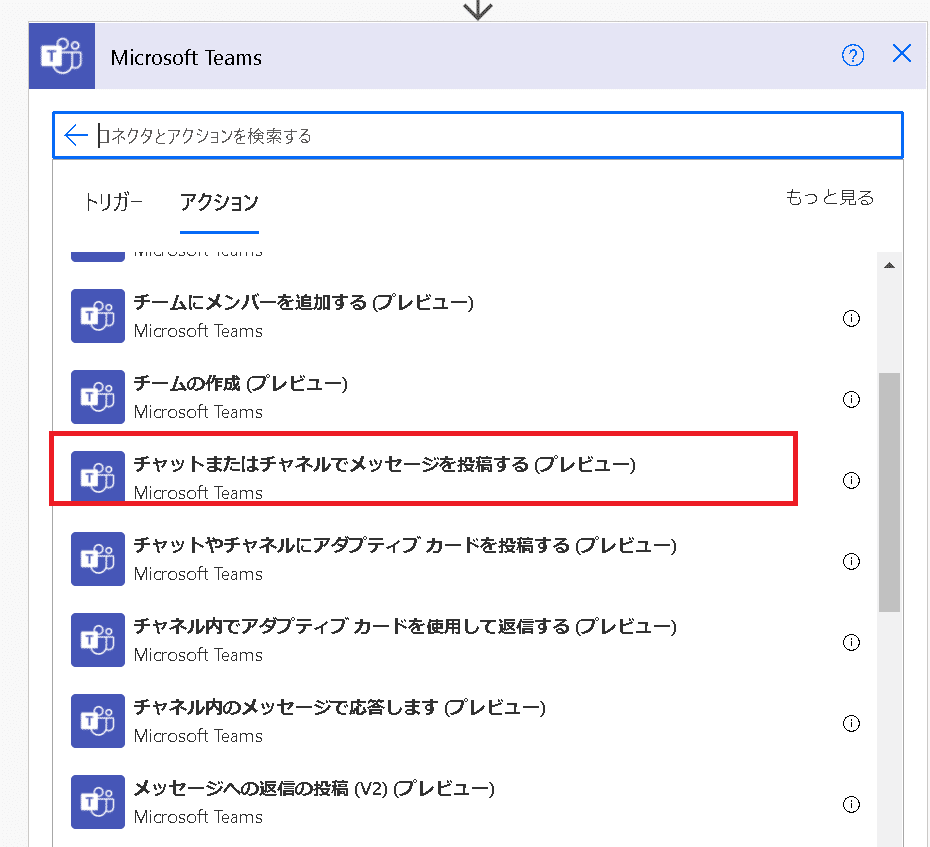
Task: Click Teams icon for アダプティブ カードを使用して返信する
Action: (x=98, y=639)
